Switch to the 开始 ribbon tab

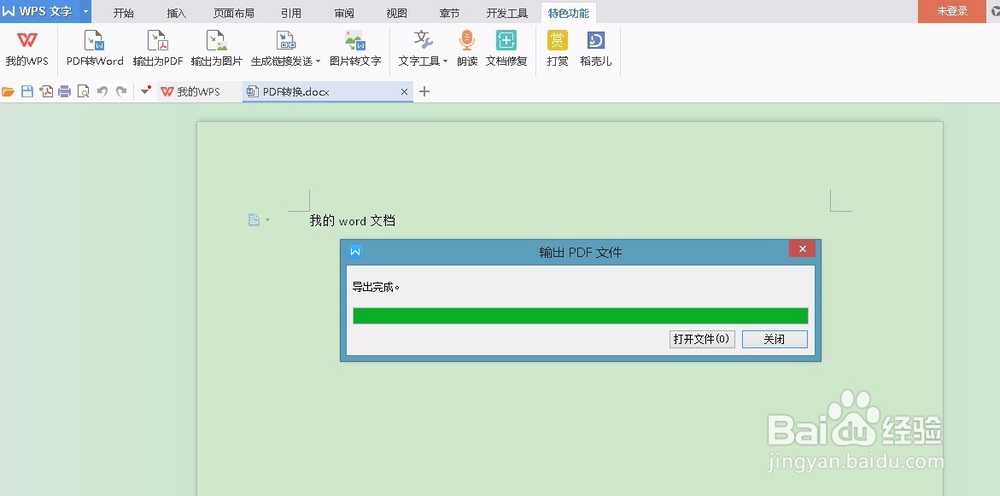[x=123, y=13]
